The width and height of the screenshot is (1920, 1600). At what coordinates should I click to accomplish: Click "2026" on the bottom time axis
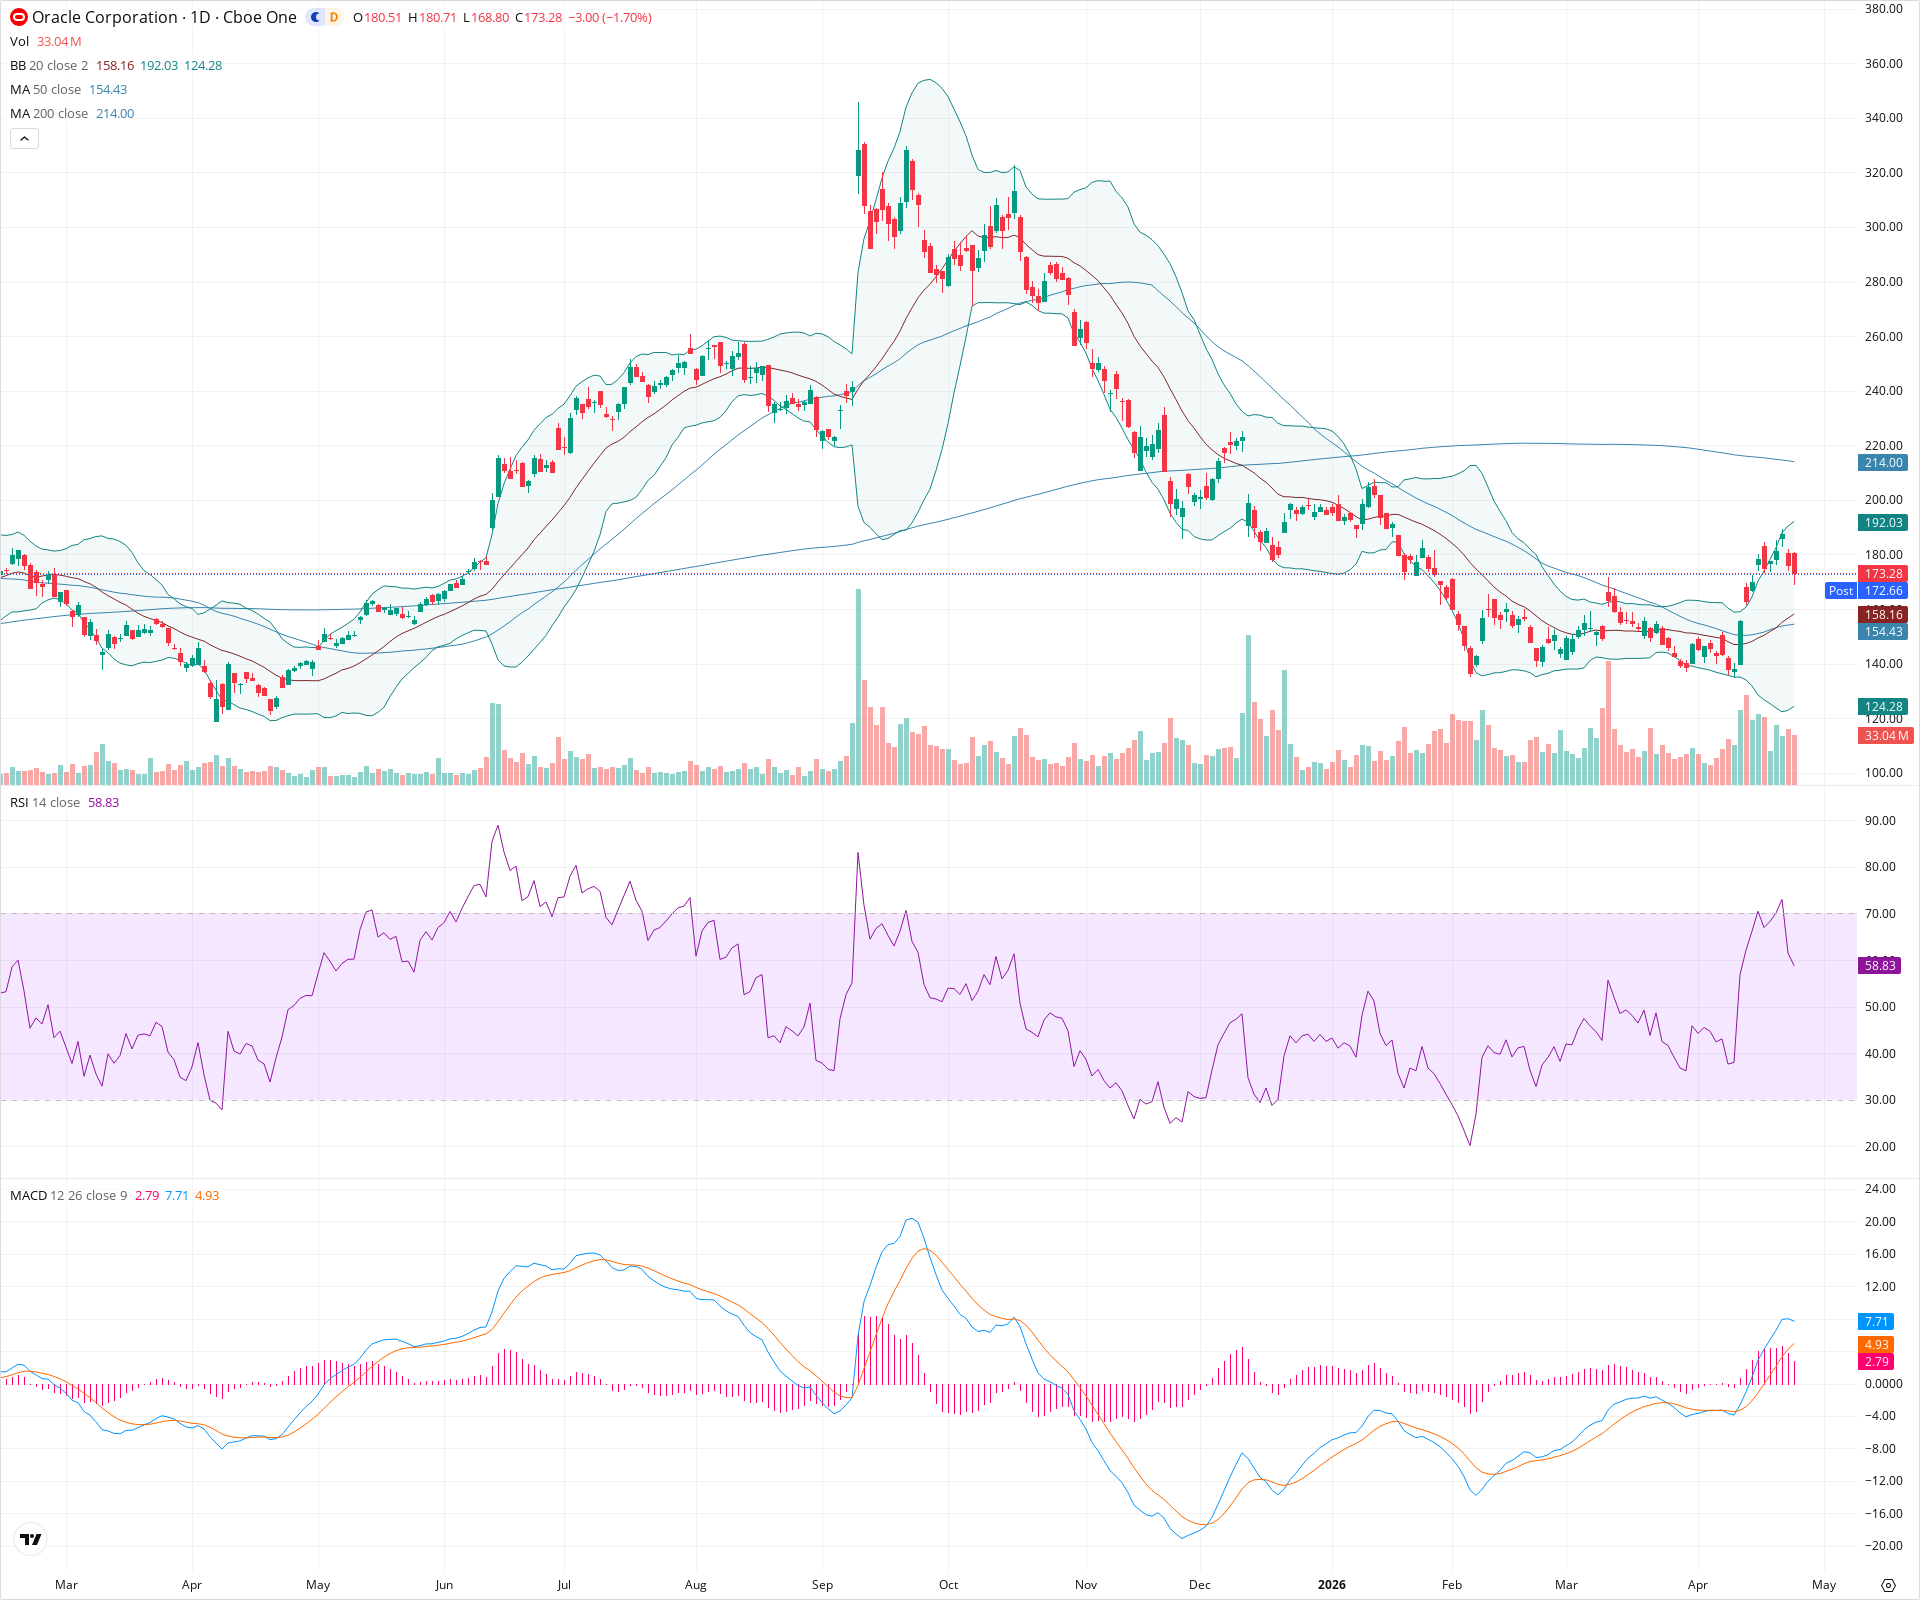(1331, 1585)
